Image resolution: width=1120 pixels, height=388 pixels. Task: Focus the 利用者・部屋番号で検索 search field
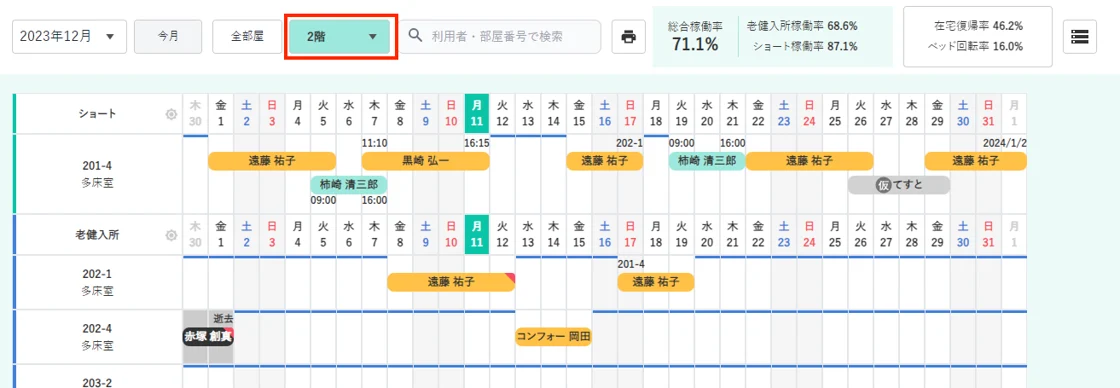500,36
